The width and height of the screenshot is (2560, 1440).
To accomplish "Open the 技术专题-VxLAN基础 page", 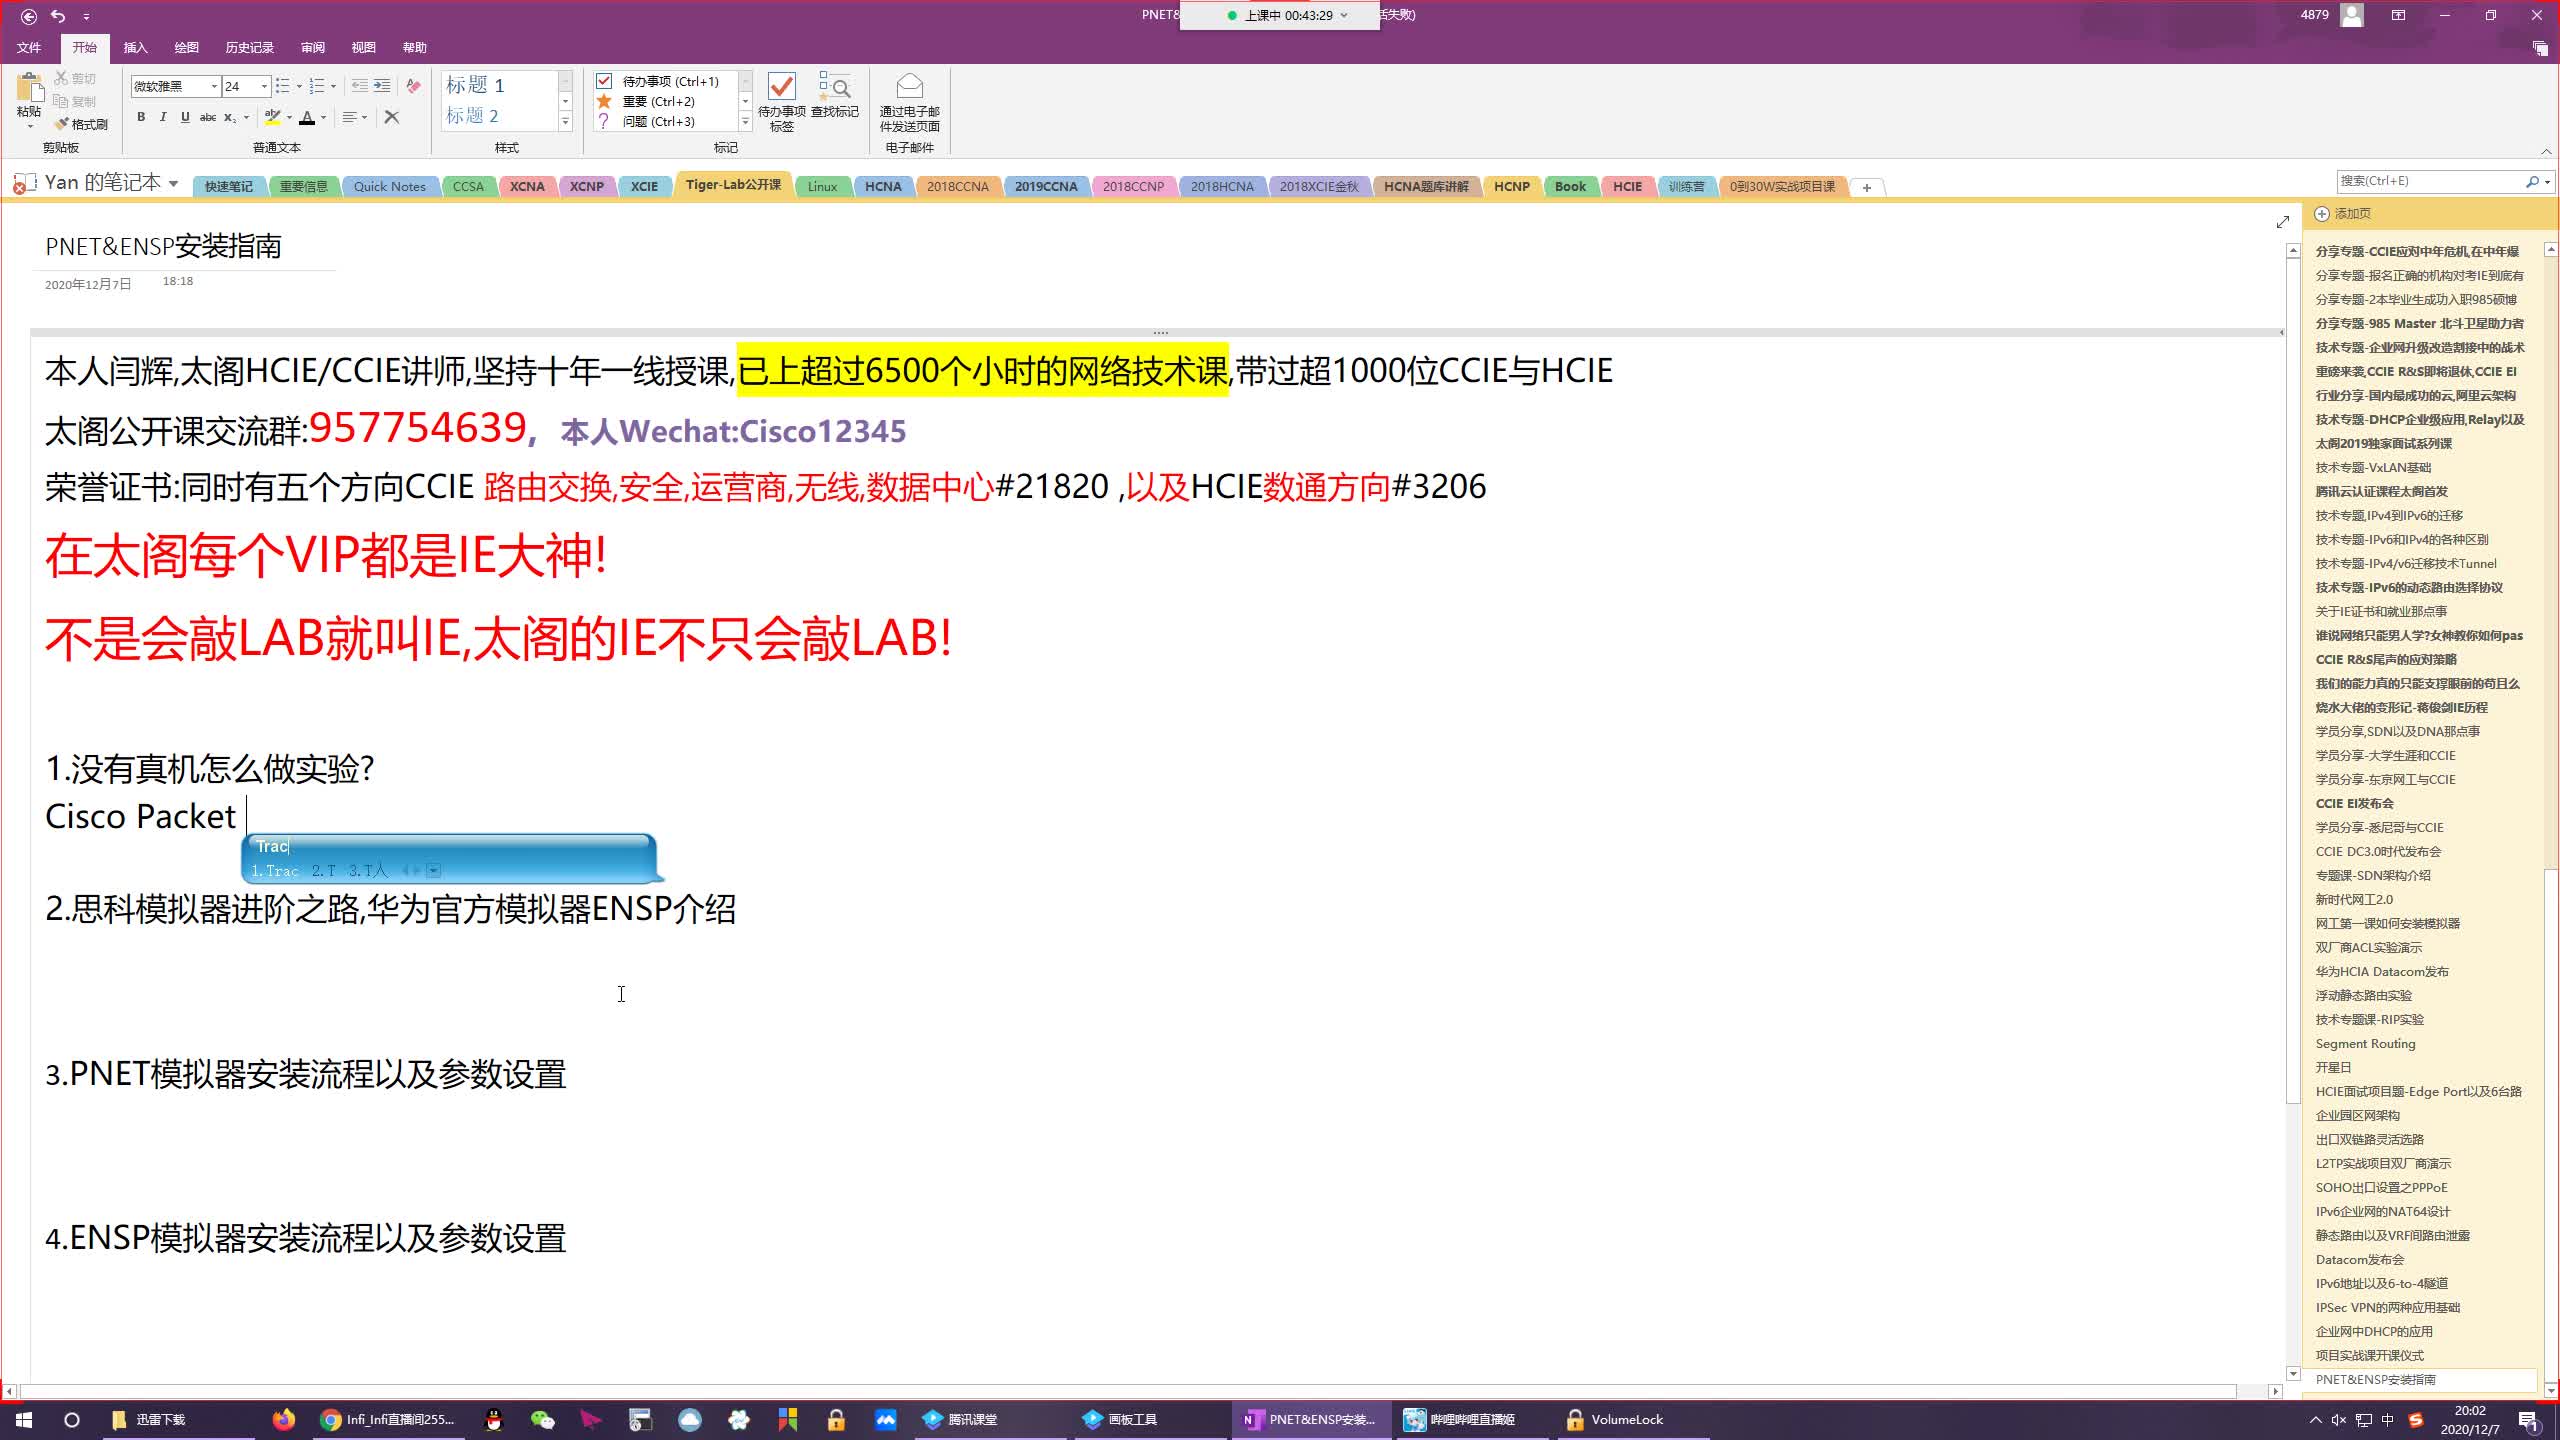I will pos(2373,467).
